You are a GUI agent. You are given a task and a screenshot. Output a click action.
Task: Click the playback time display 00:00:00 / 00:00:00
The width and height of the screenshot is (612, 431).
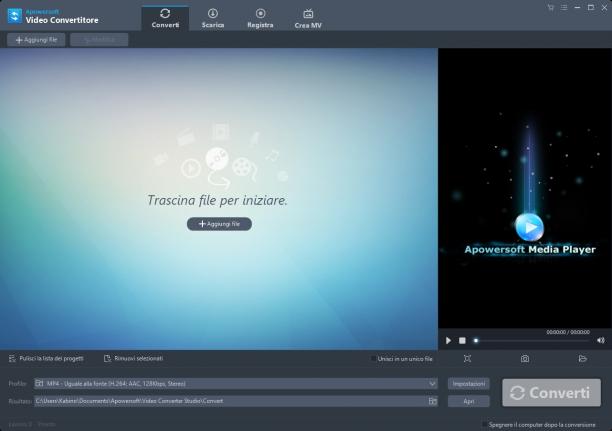tap(568, 332)
